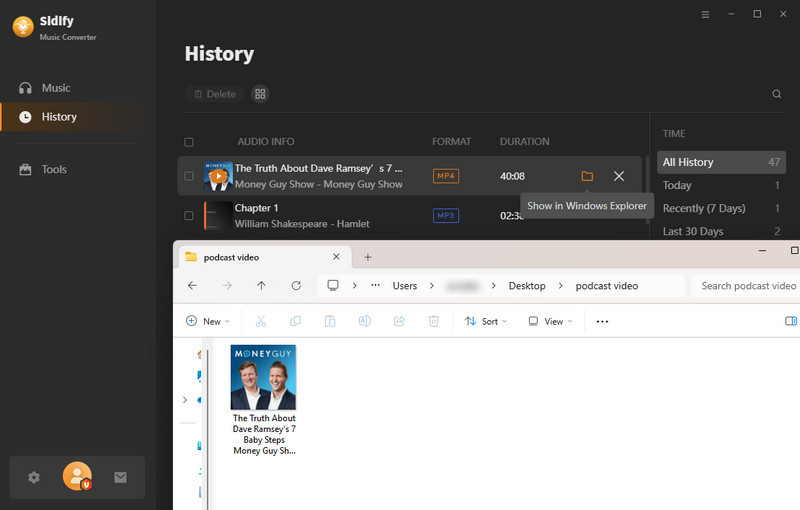Open the Sort dropdown in Explorer

[486, 321]
